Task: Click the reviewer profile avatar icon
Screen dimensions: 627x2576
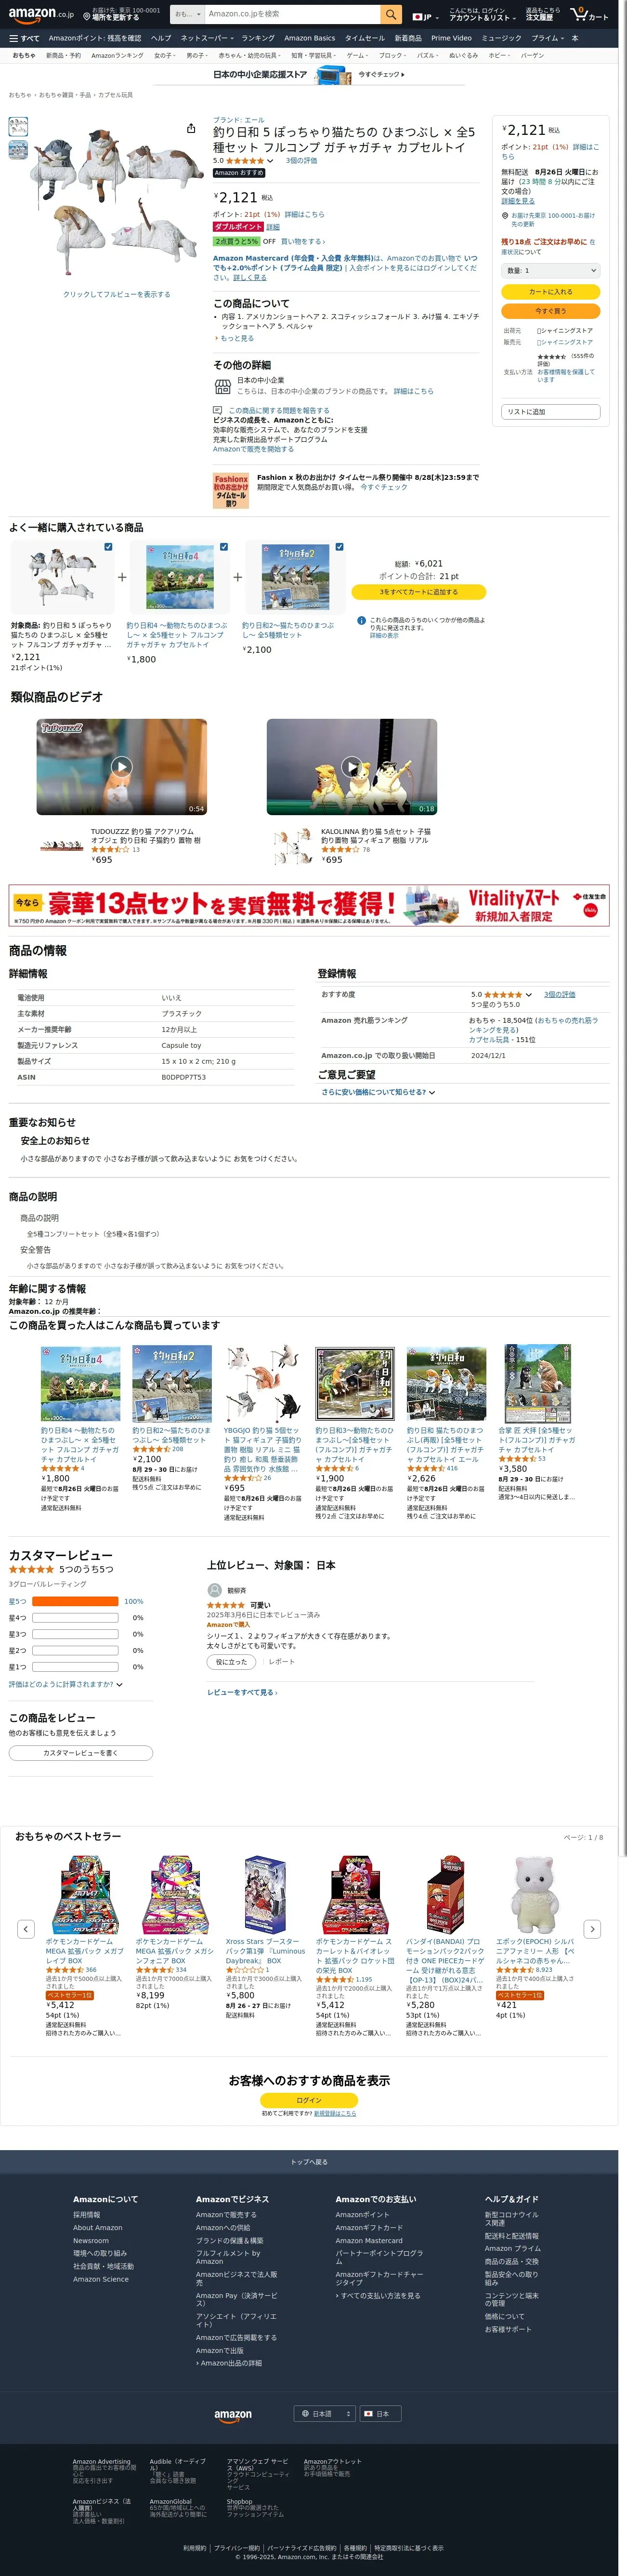Action: [x=214, y=1589]
